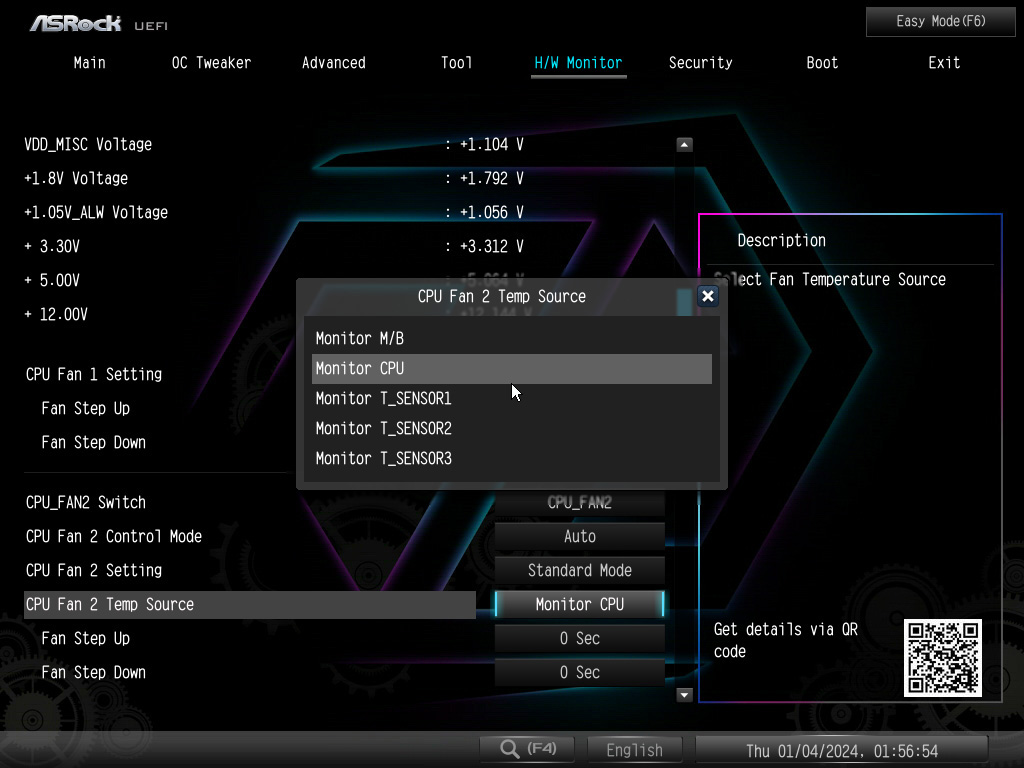
Task: Click the + 12.00V row
Action: [56, 314]
